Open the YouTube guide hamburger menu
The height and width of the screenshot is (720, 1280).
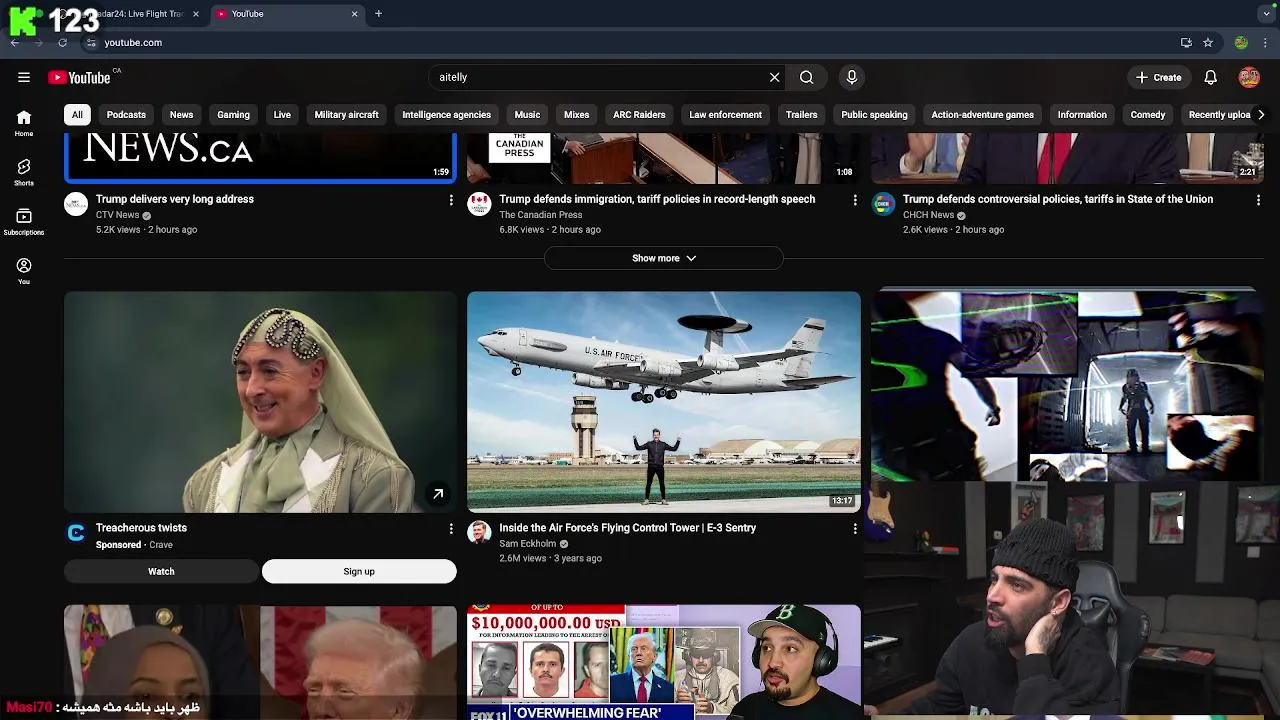click(x=24, y=77)
